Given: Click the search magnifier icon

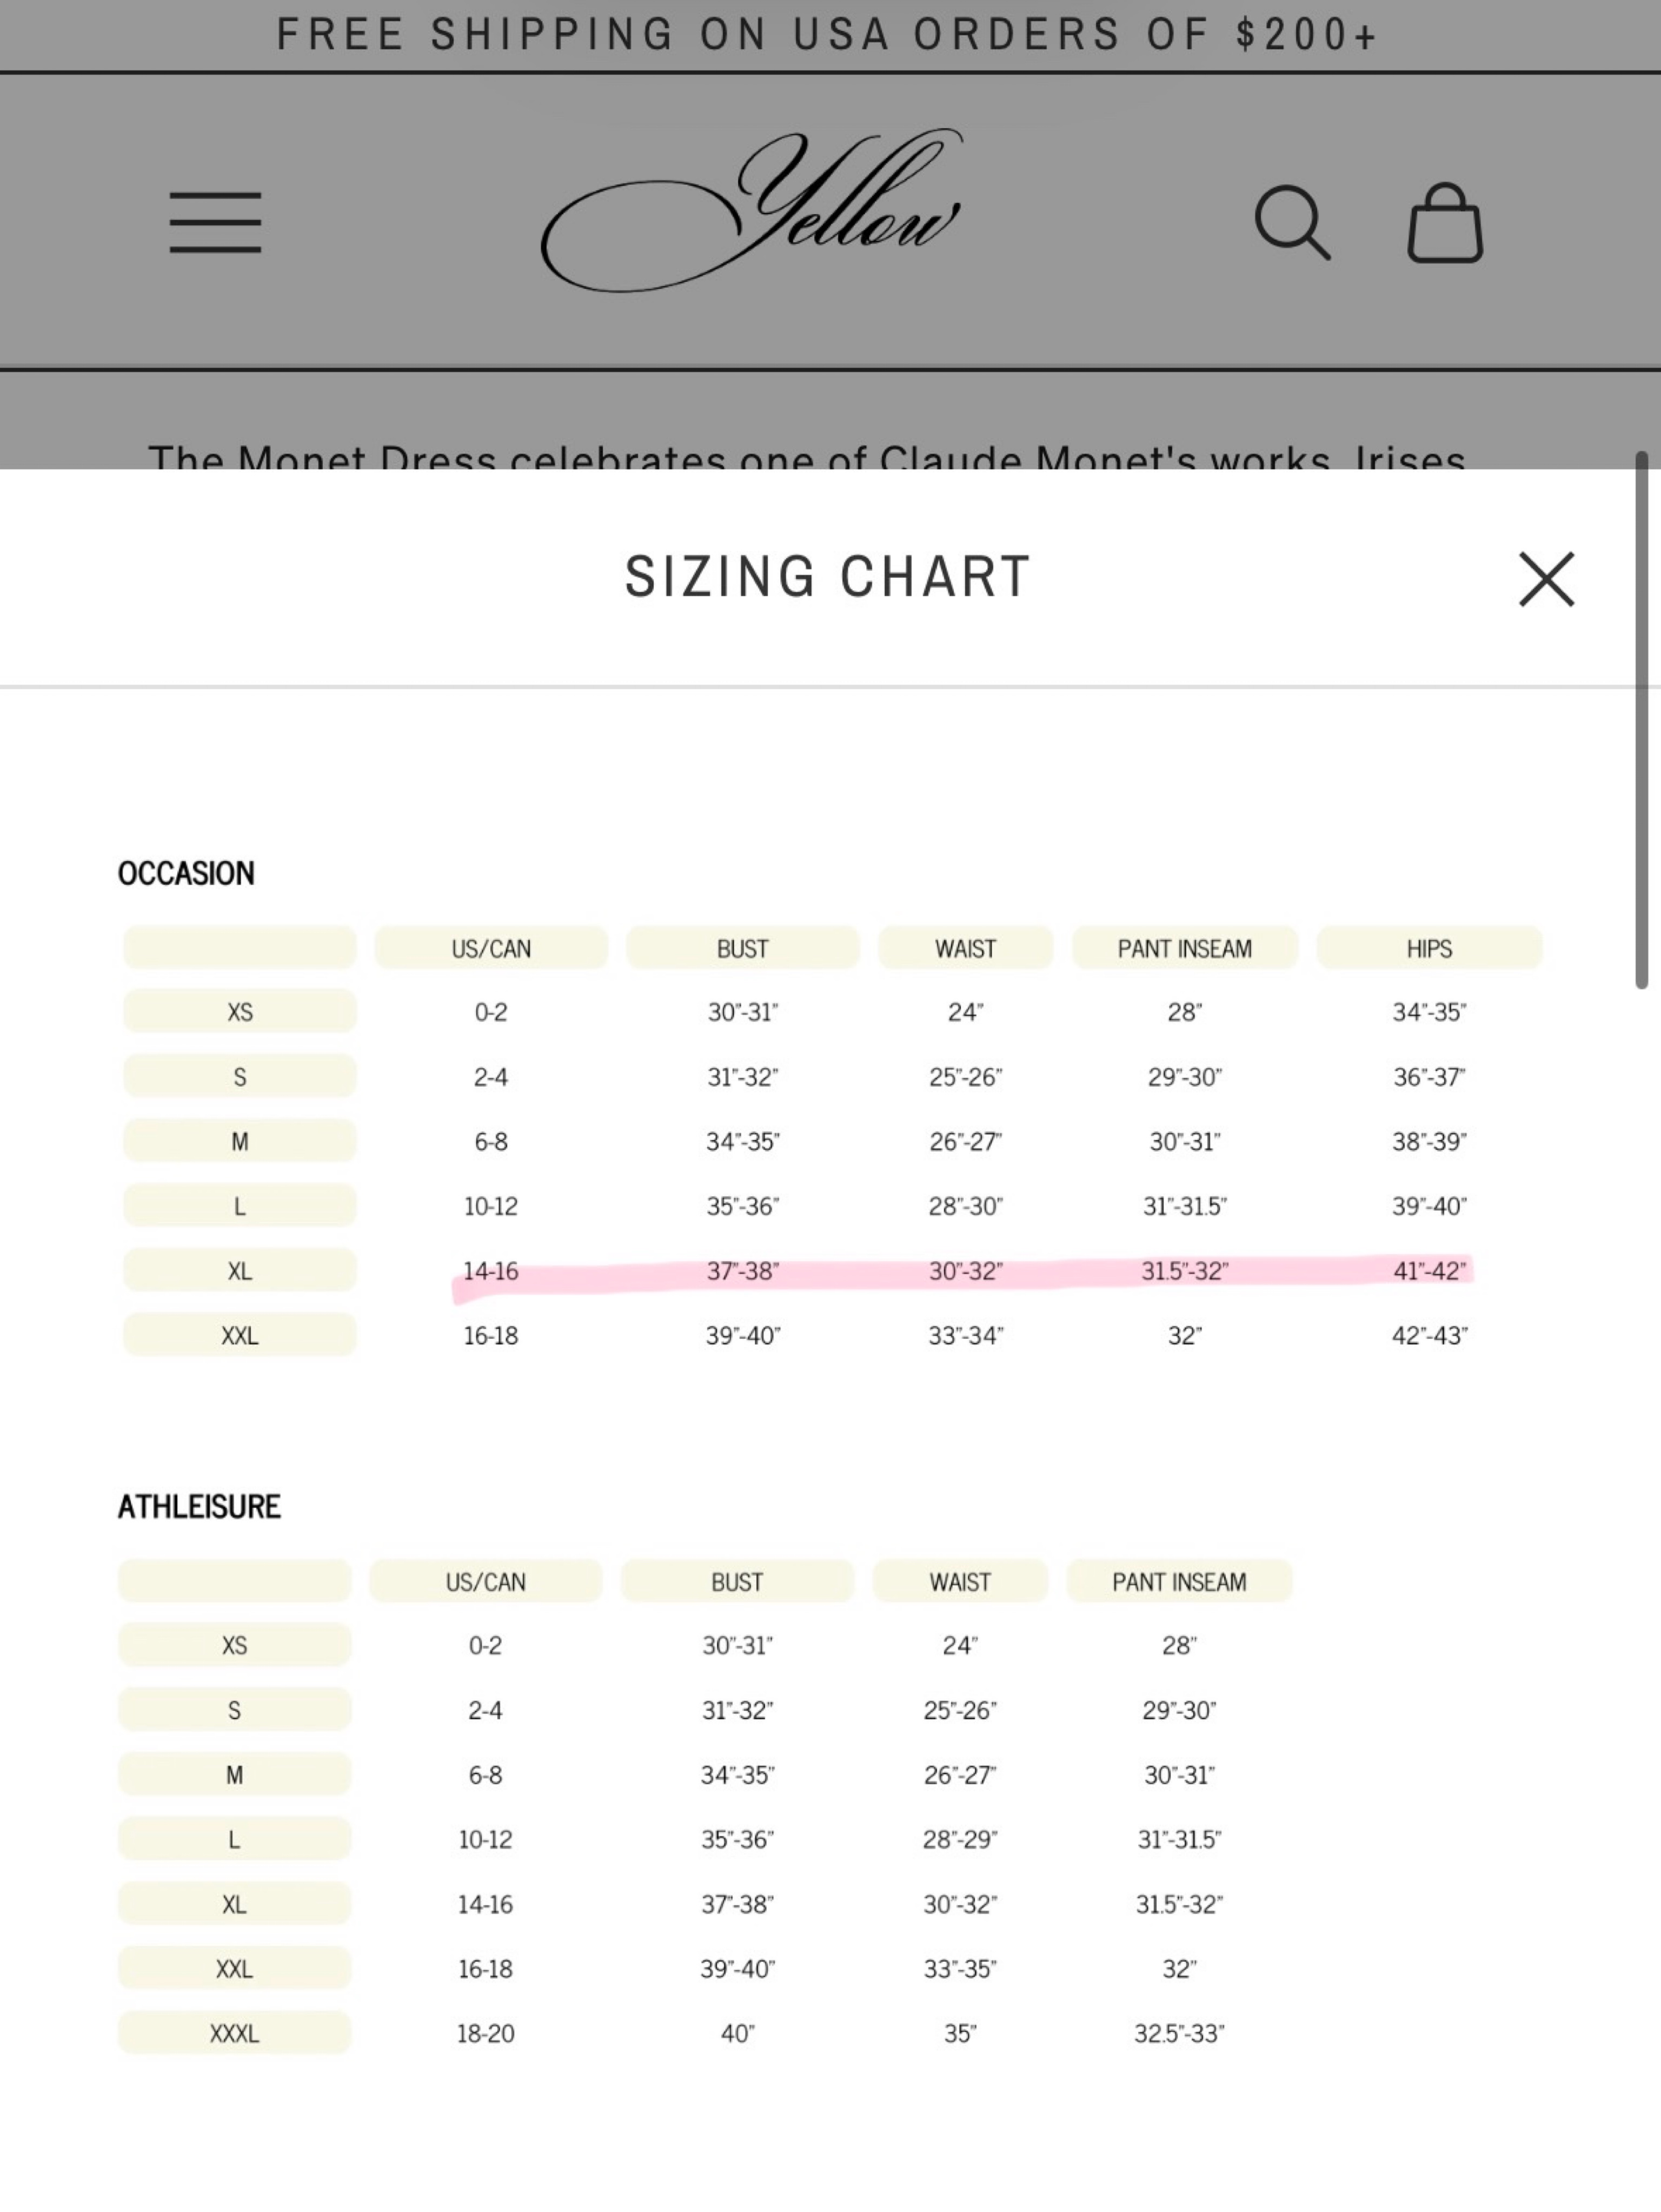Looking at the screenshot, I should [1292, 222].
